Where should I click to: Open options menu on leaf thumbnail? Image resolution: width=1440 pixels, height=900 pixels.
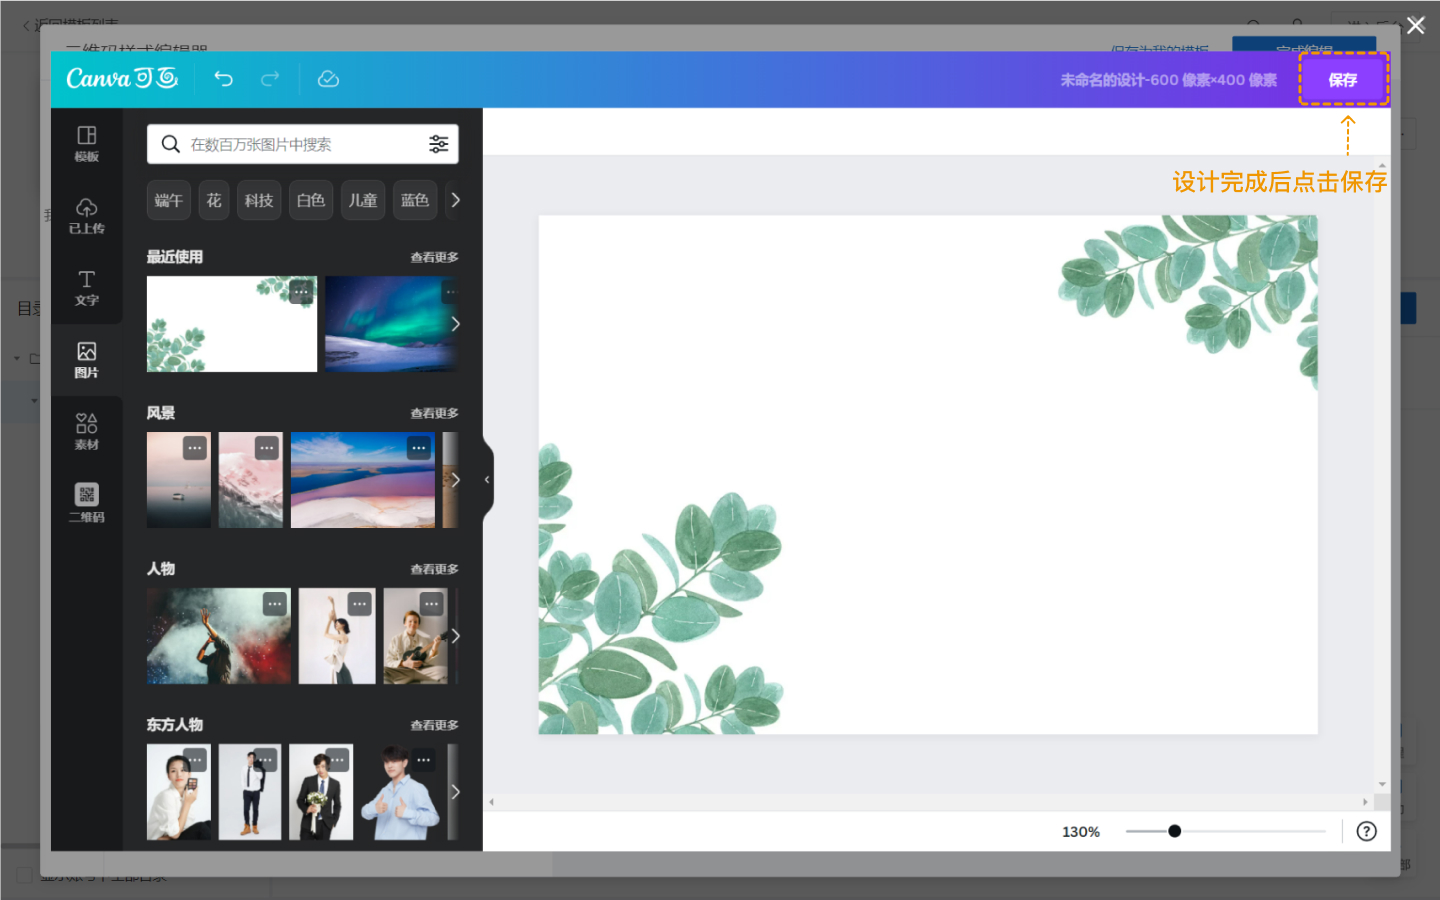[x=301, y=292]
